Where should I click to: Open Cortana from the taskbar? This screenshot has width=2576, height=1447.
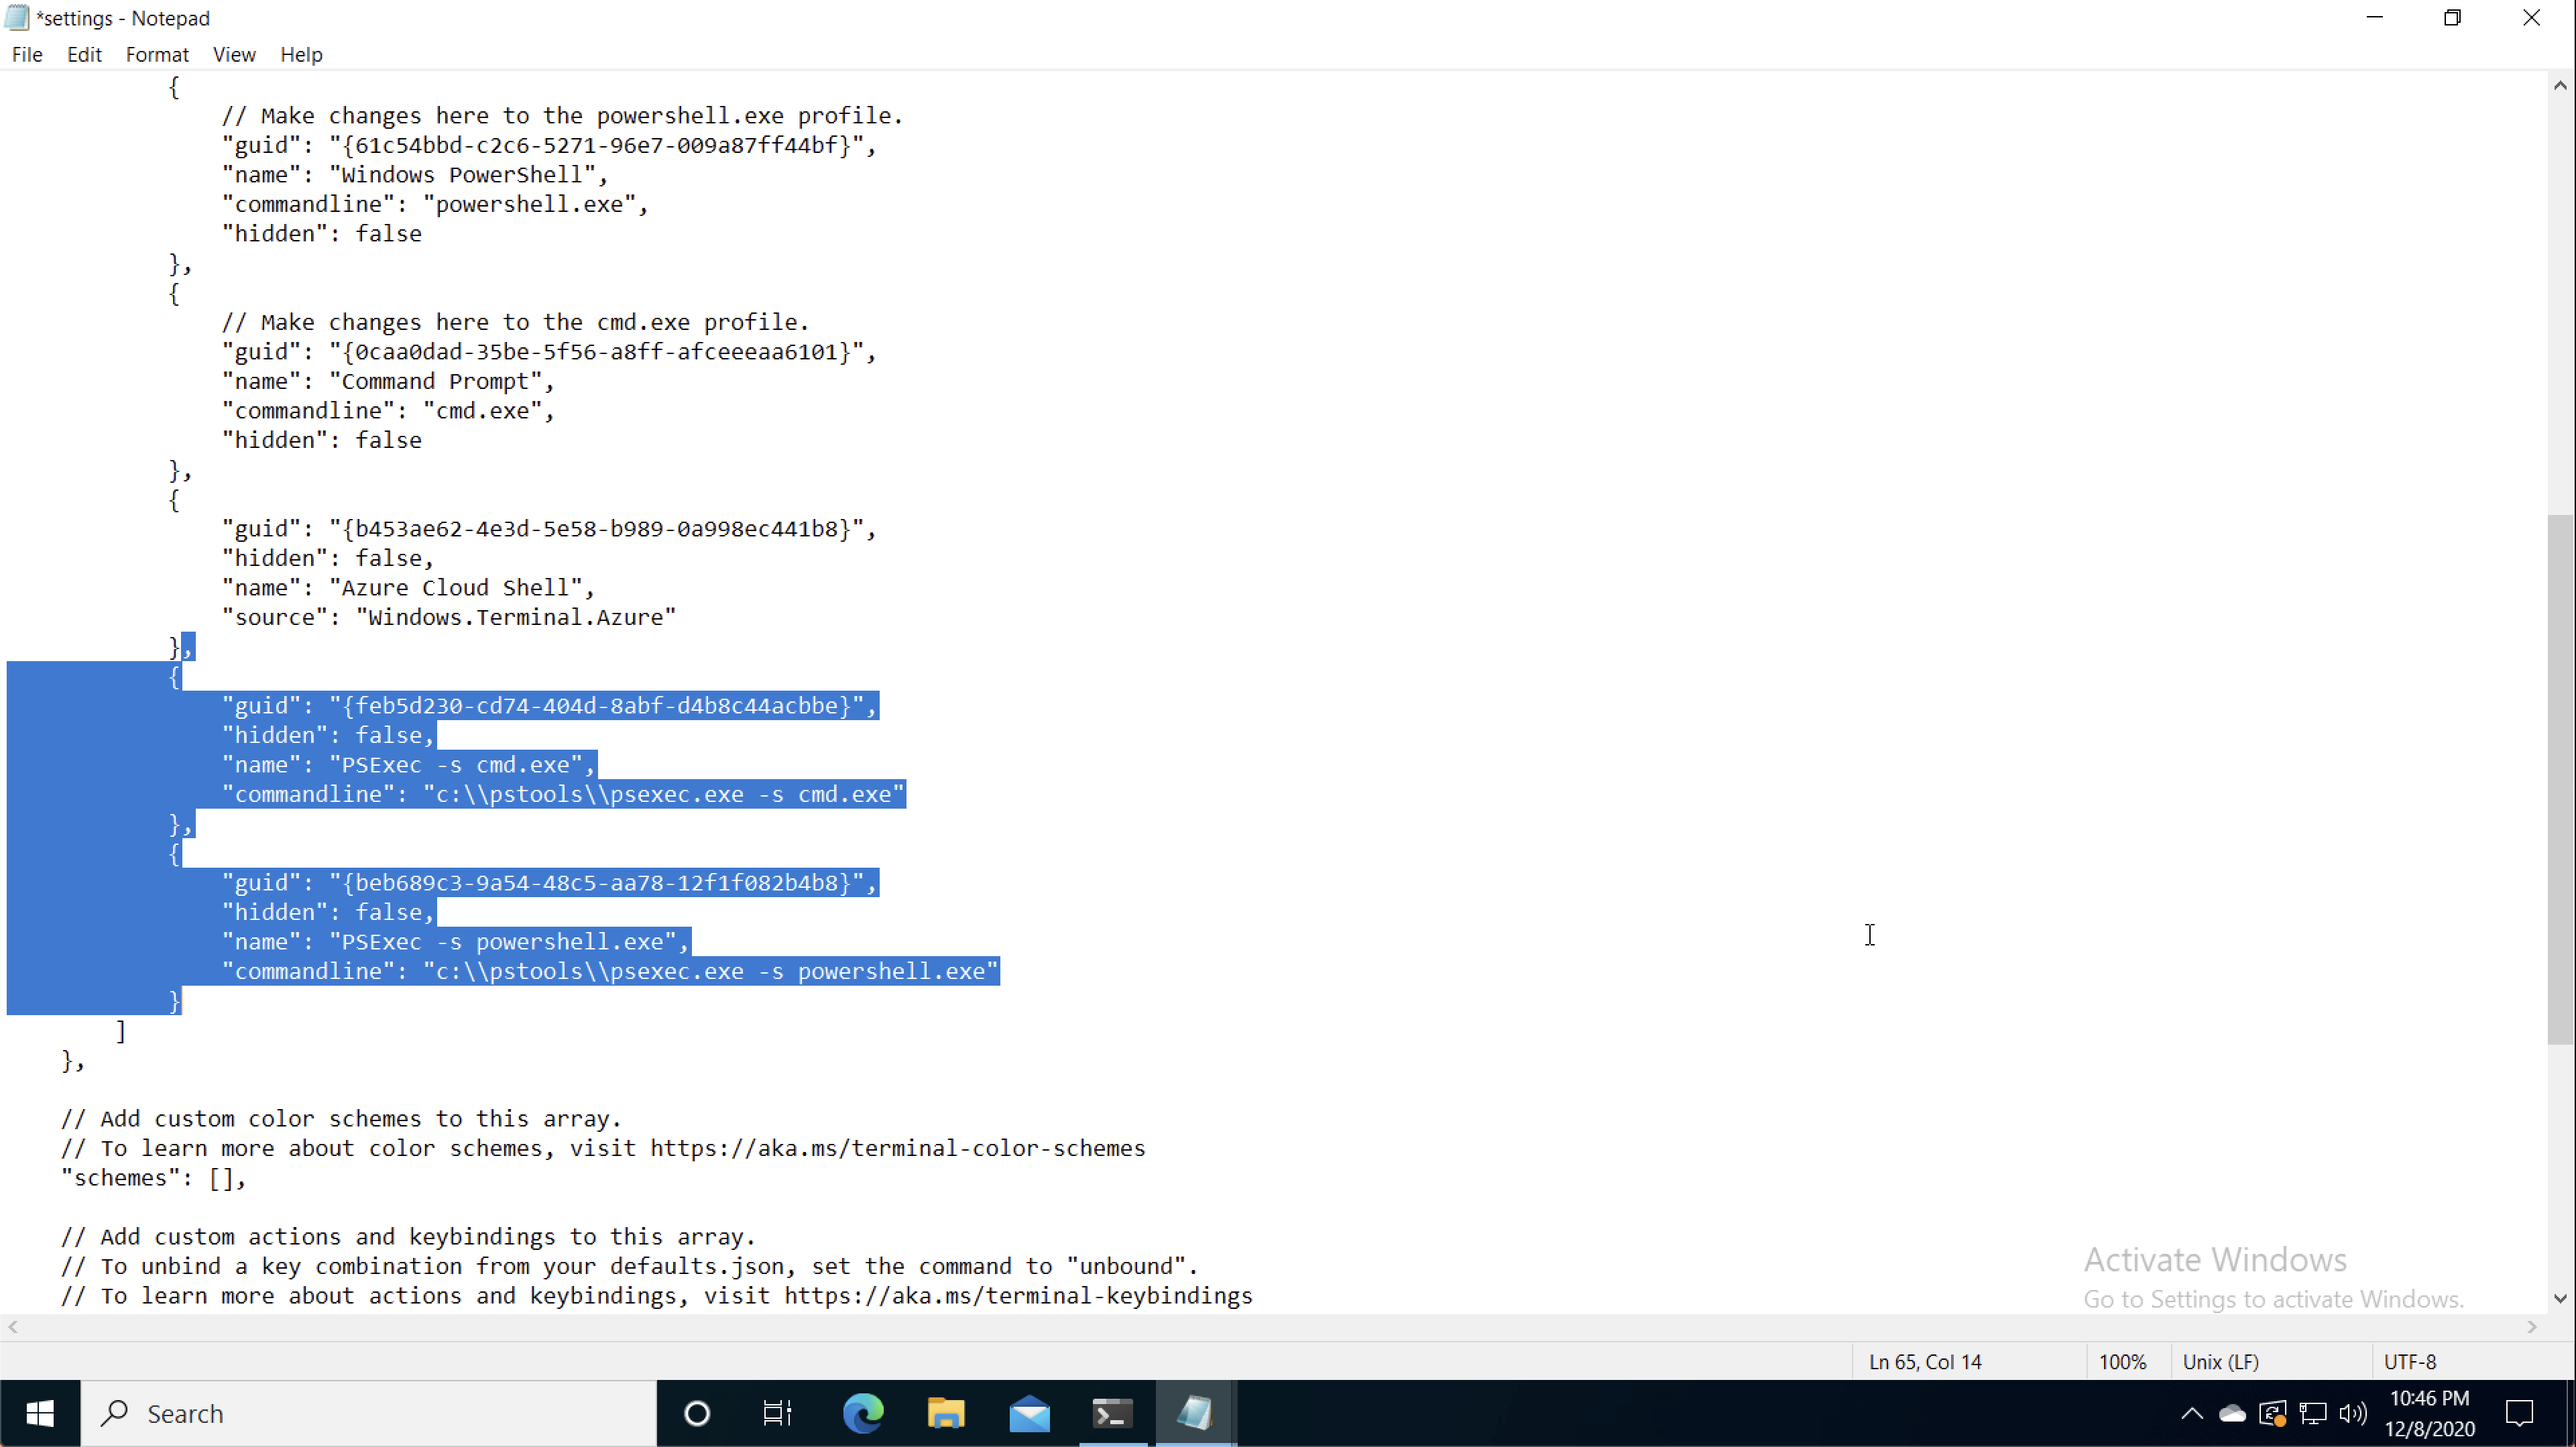coord(697,1413)
